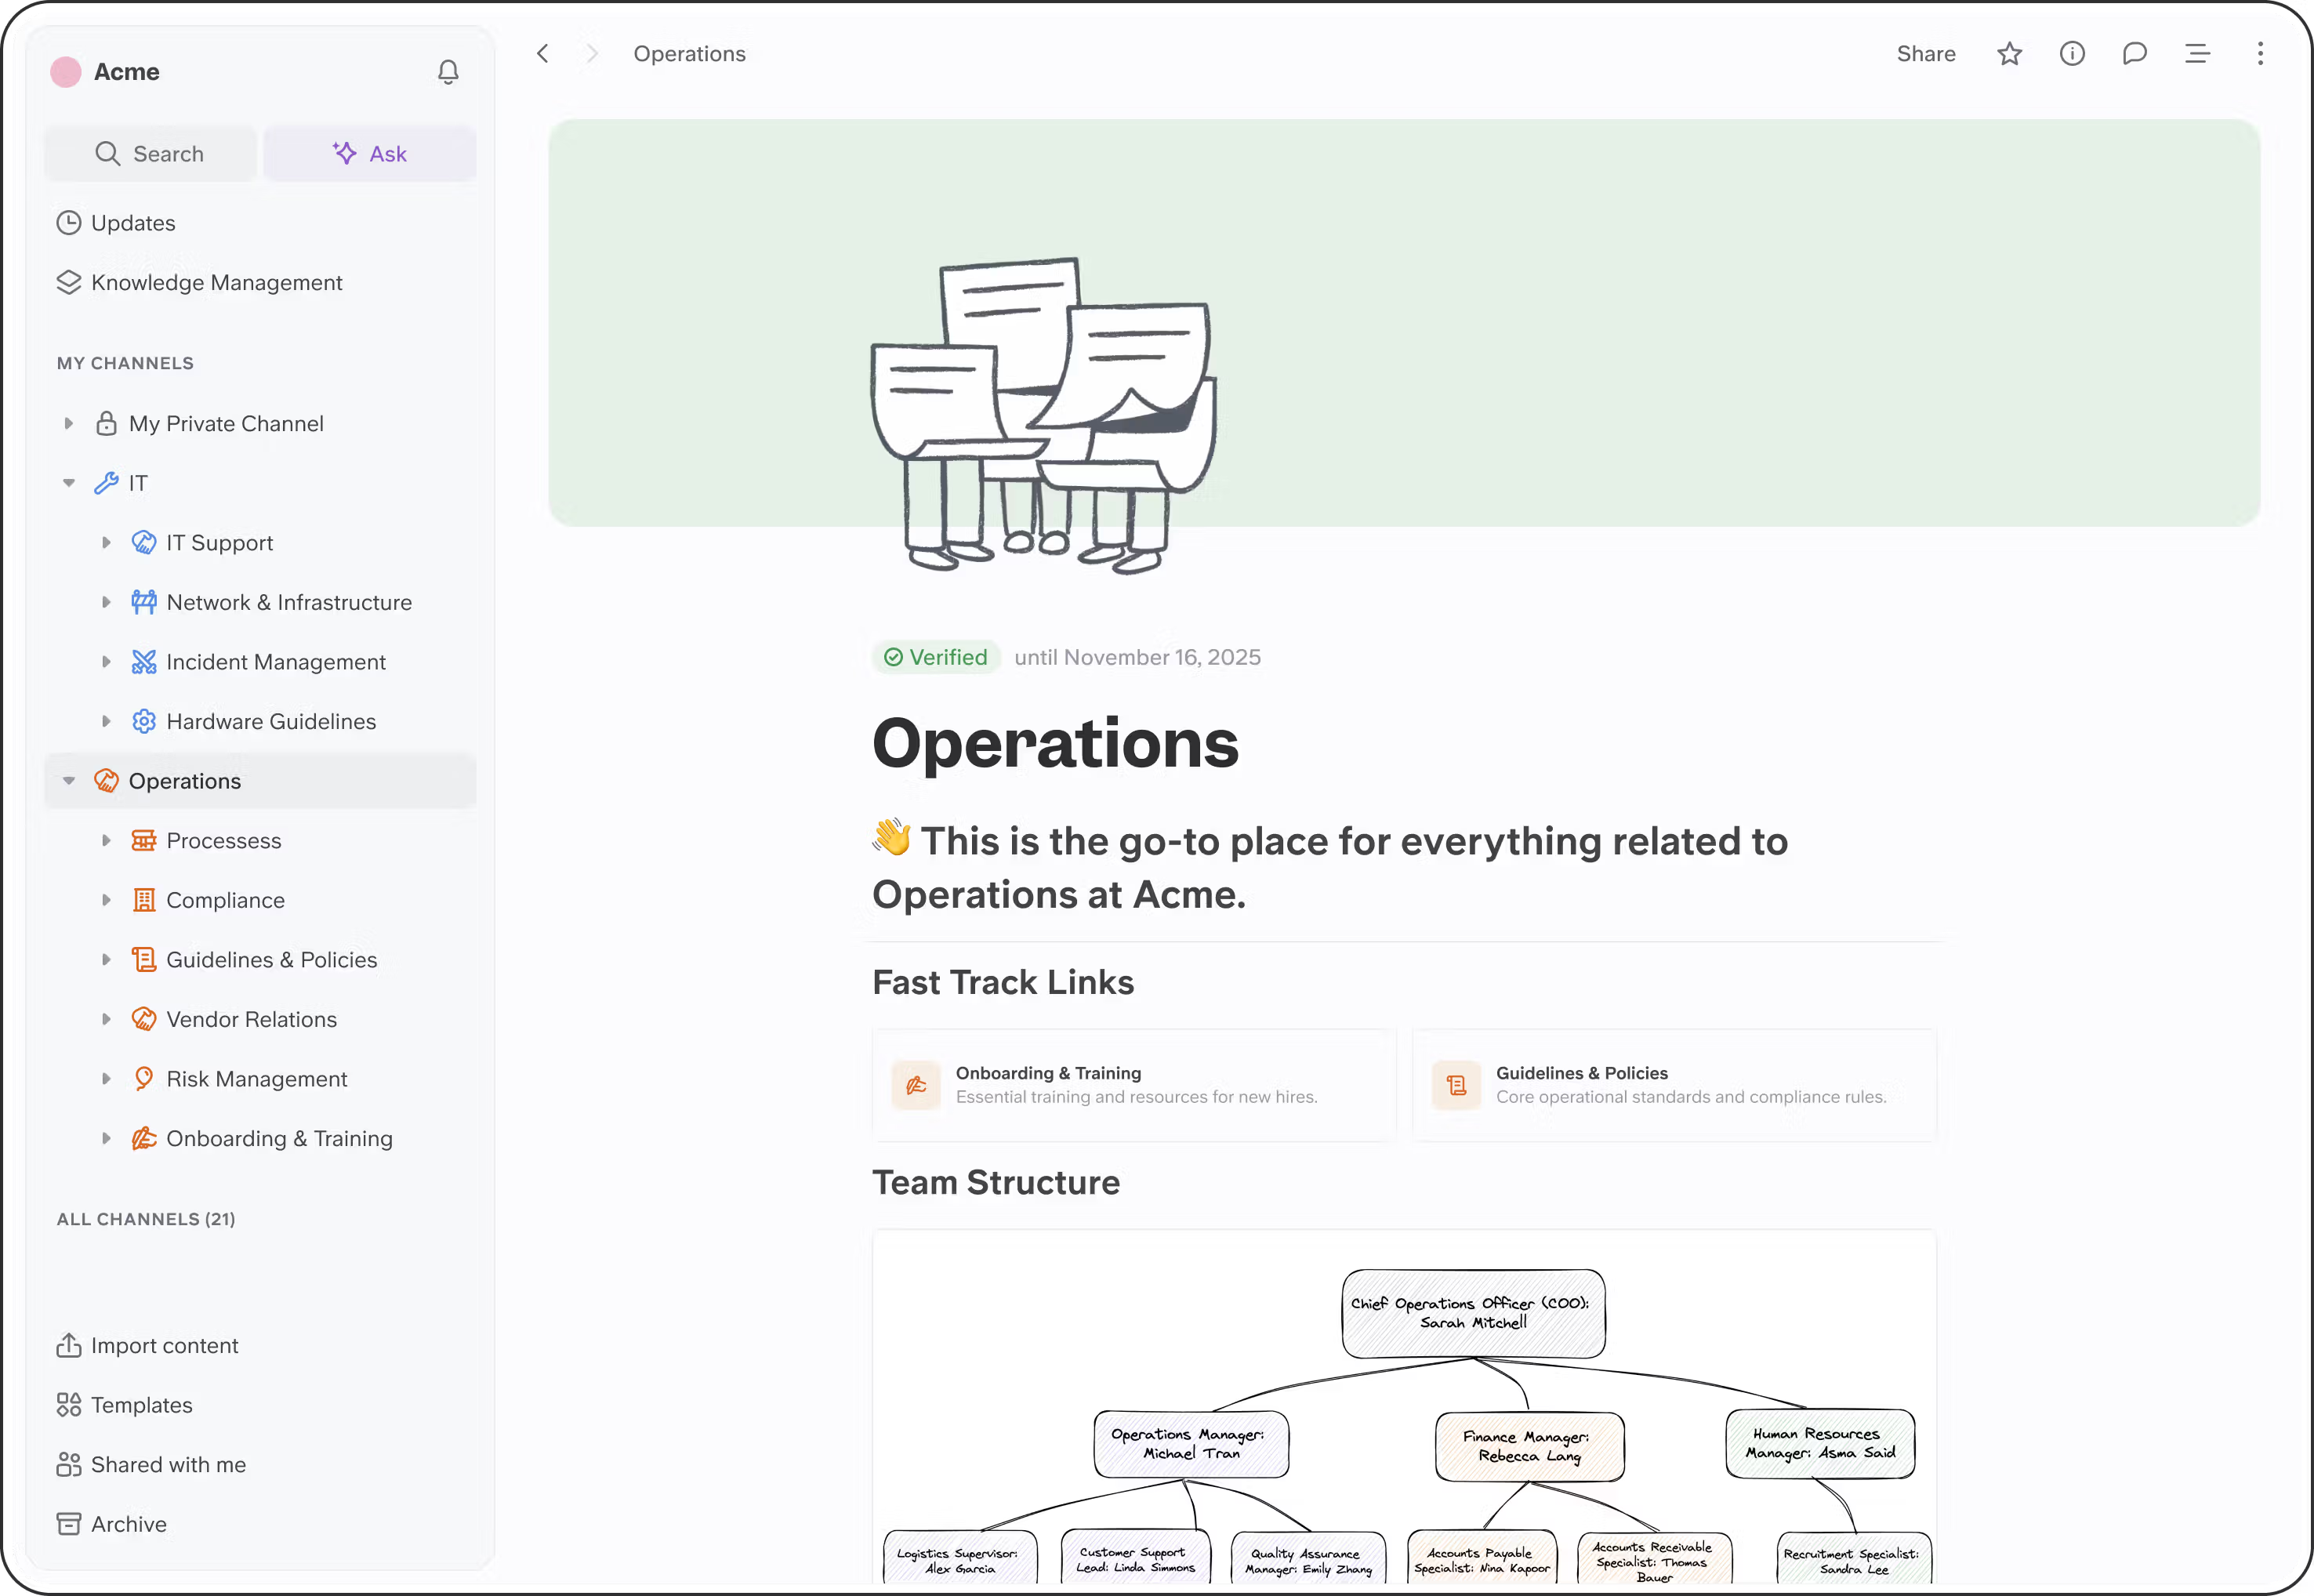Image resolution: width=2314 pixels, height=1596 pixels.
Task: Go back with the left arrow
Action: pyautogui.click(x=543, y=54)
